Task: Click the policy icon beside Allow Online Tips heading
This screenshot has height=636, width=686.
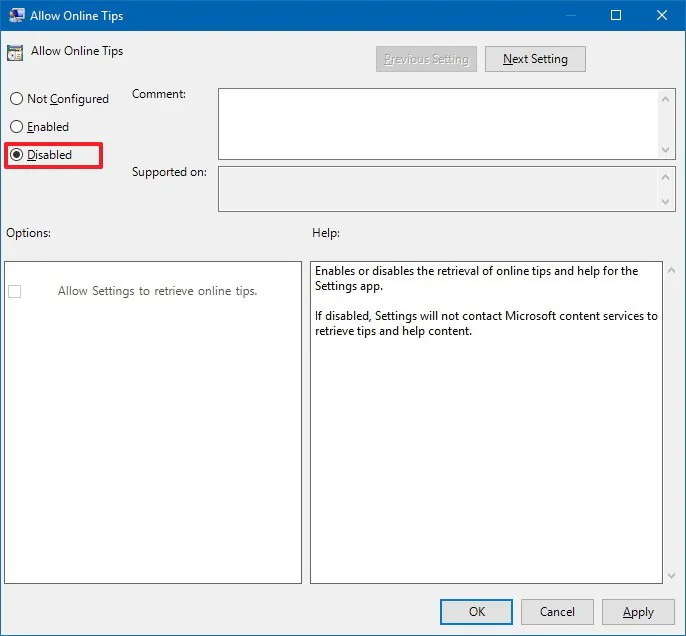Action: click(x=15, y=53)
